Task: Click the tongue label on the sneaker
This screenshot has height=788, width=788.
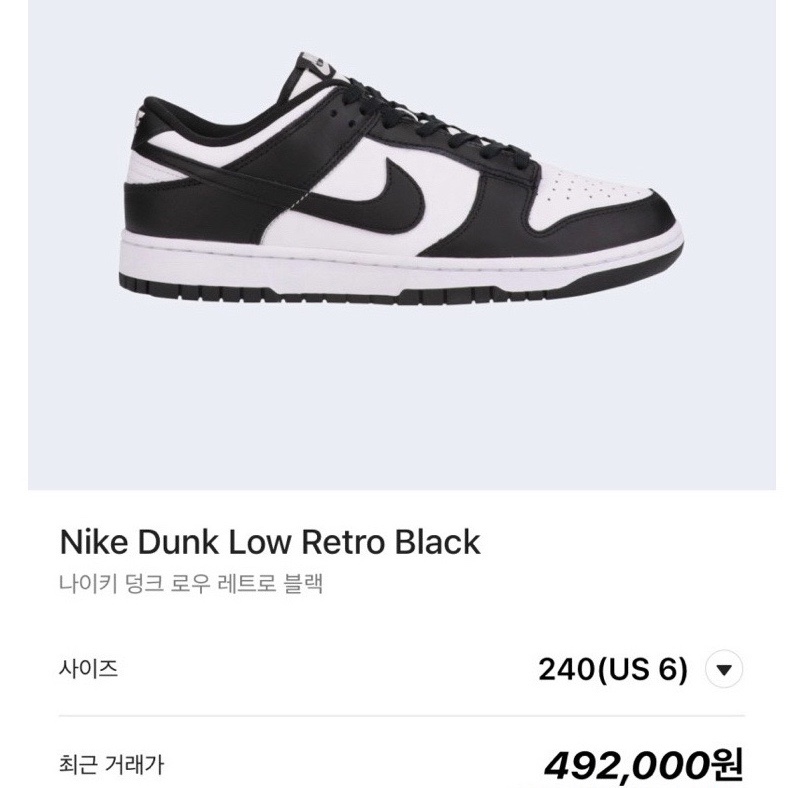Action: tap(319, 65)
